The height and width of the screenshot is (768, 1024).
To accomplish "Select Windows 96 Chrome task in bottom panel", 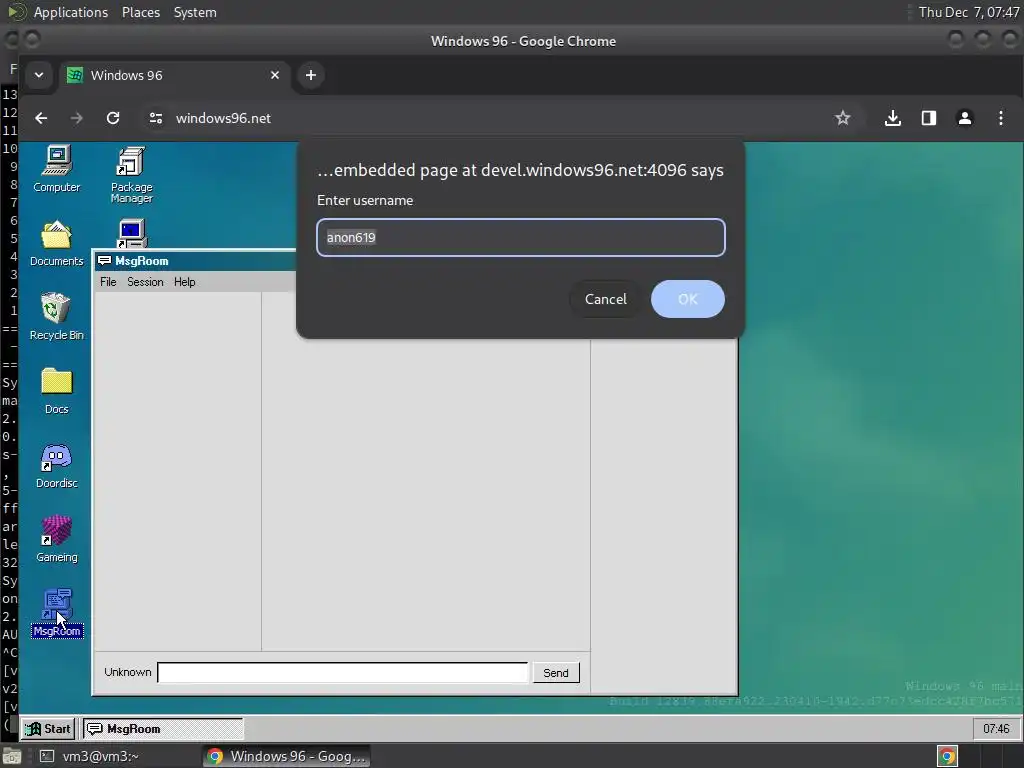I will point(287,756).
